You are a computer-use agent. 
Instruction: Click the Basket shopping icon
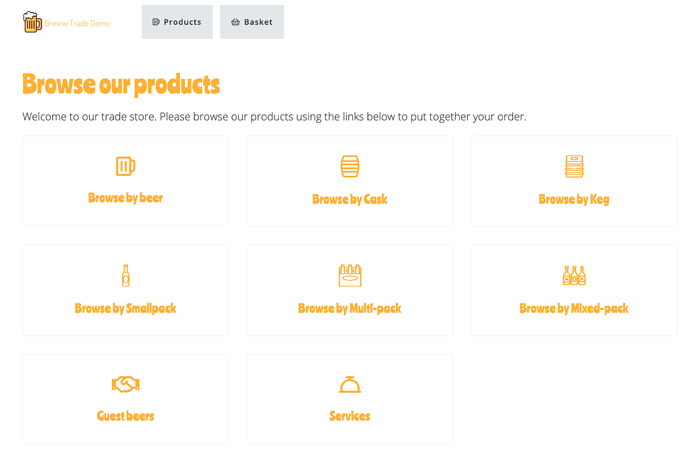pyautogui.click(x=235, y=22)
